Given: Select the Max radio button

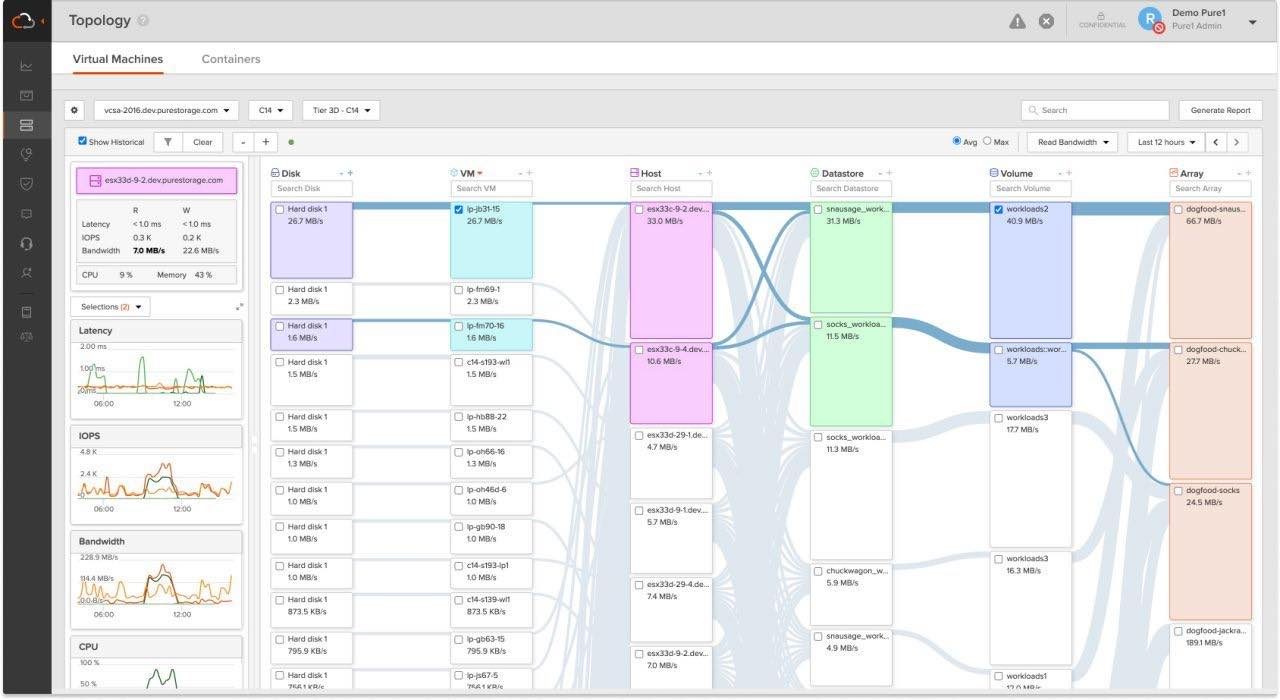Looking at the screenshot, I should pos(987,142).
